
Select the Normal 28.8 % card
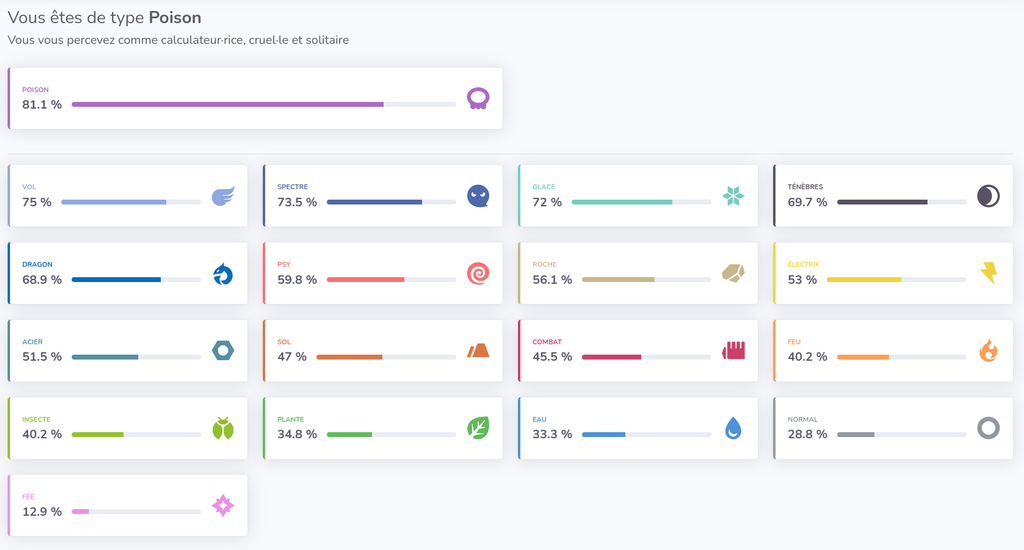coord(893,428)
